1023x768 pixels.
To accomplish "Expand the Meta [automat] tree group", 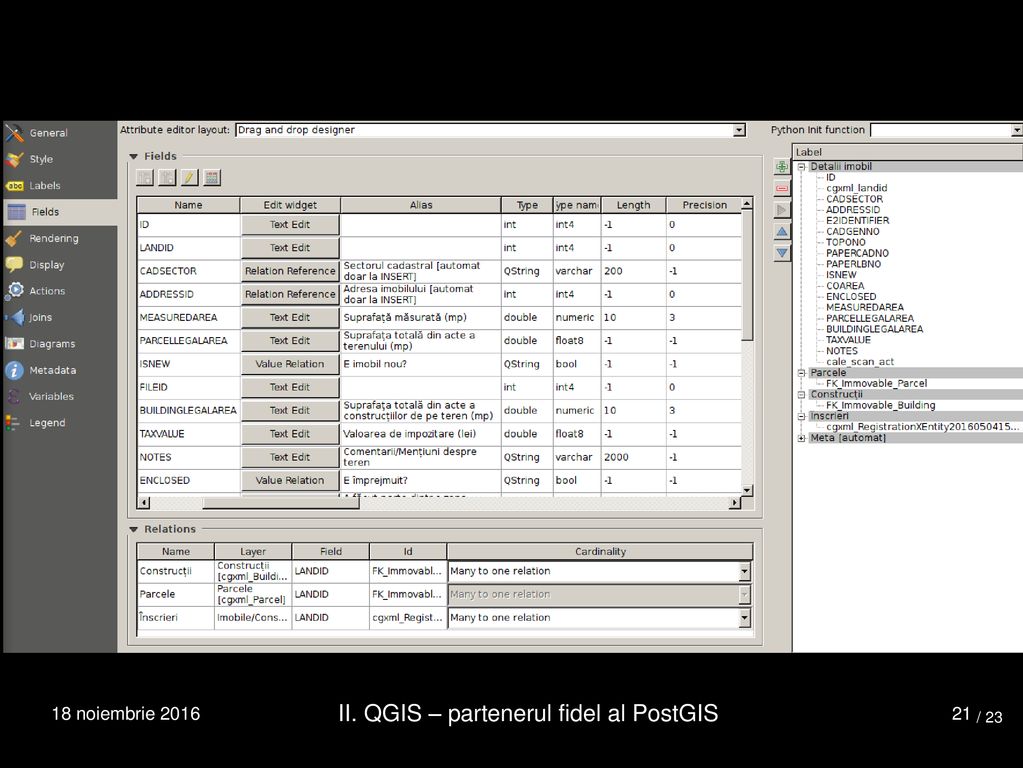I will [802, 438].
